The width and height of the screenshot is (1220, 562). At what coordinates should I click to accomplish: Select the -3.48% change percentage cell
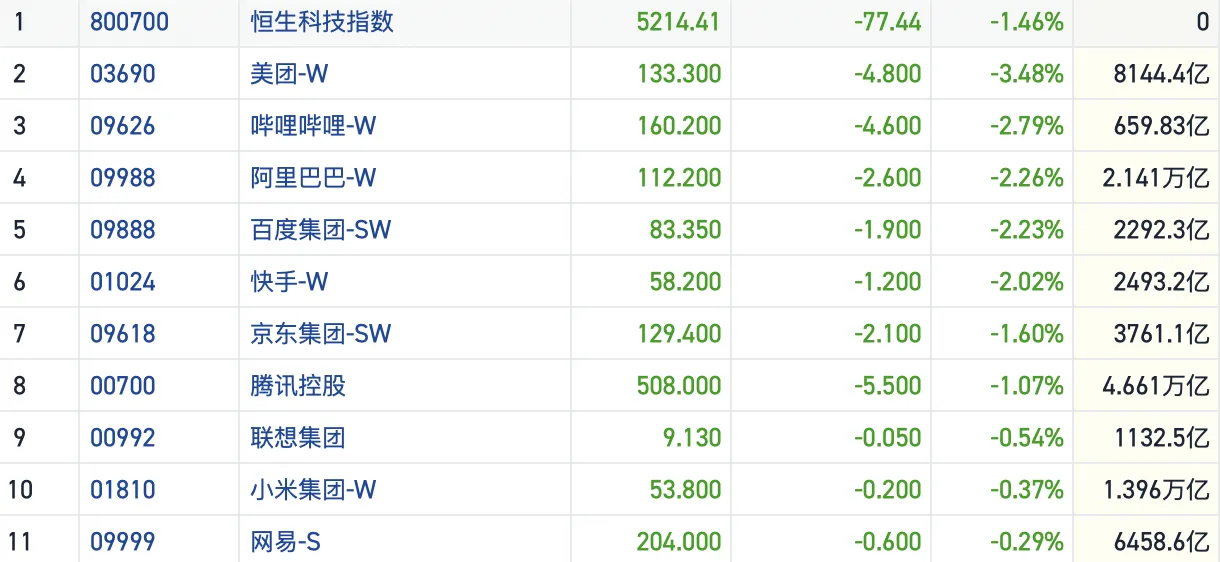(1026, 74)
